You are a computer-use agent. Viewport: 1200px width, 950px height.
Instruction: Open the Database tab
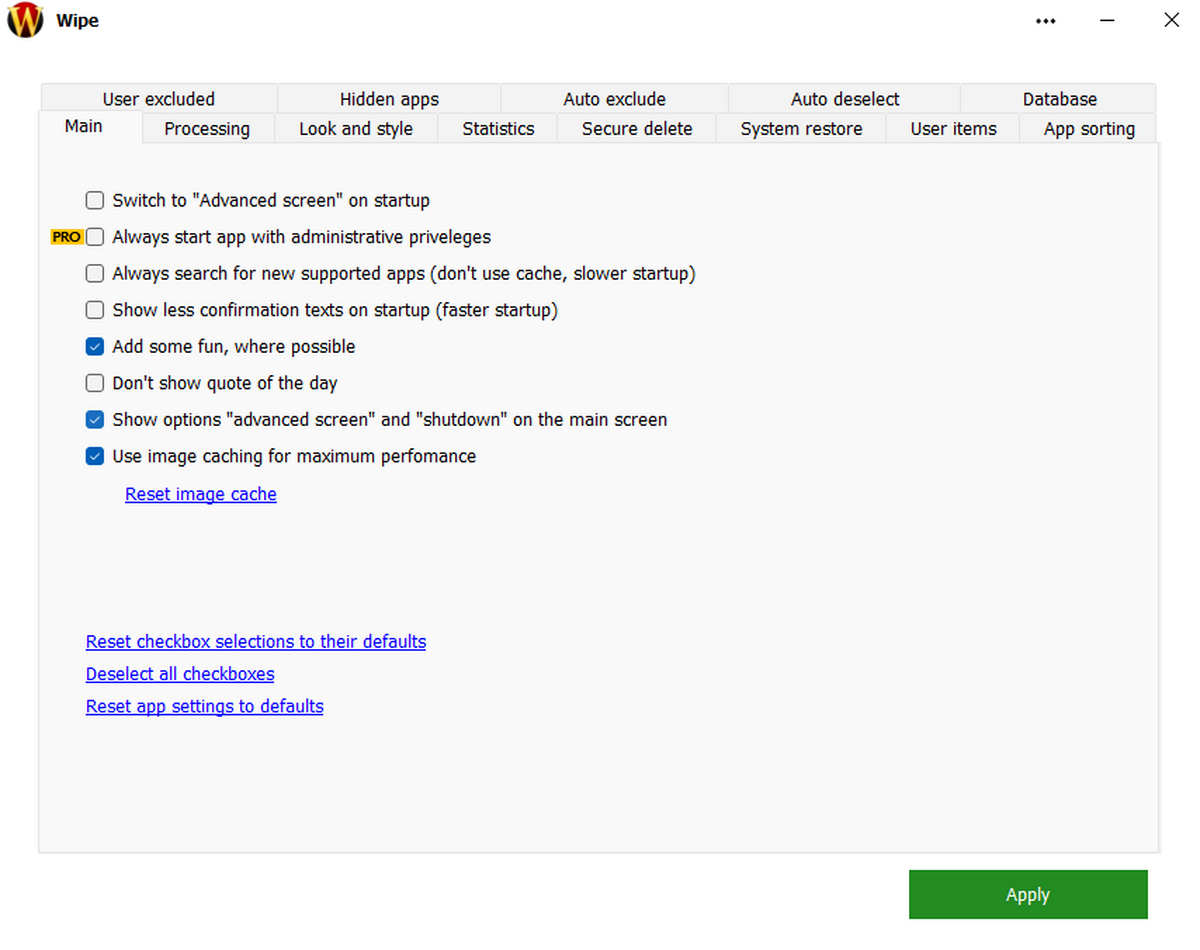[1059, 99]
